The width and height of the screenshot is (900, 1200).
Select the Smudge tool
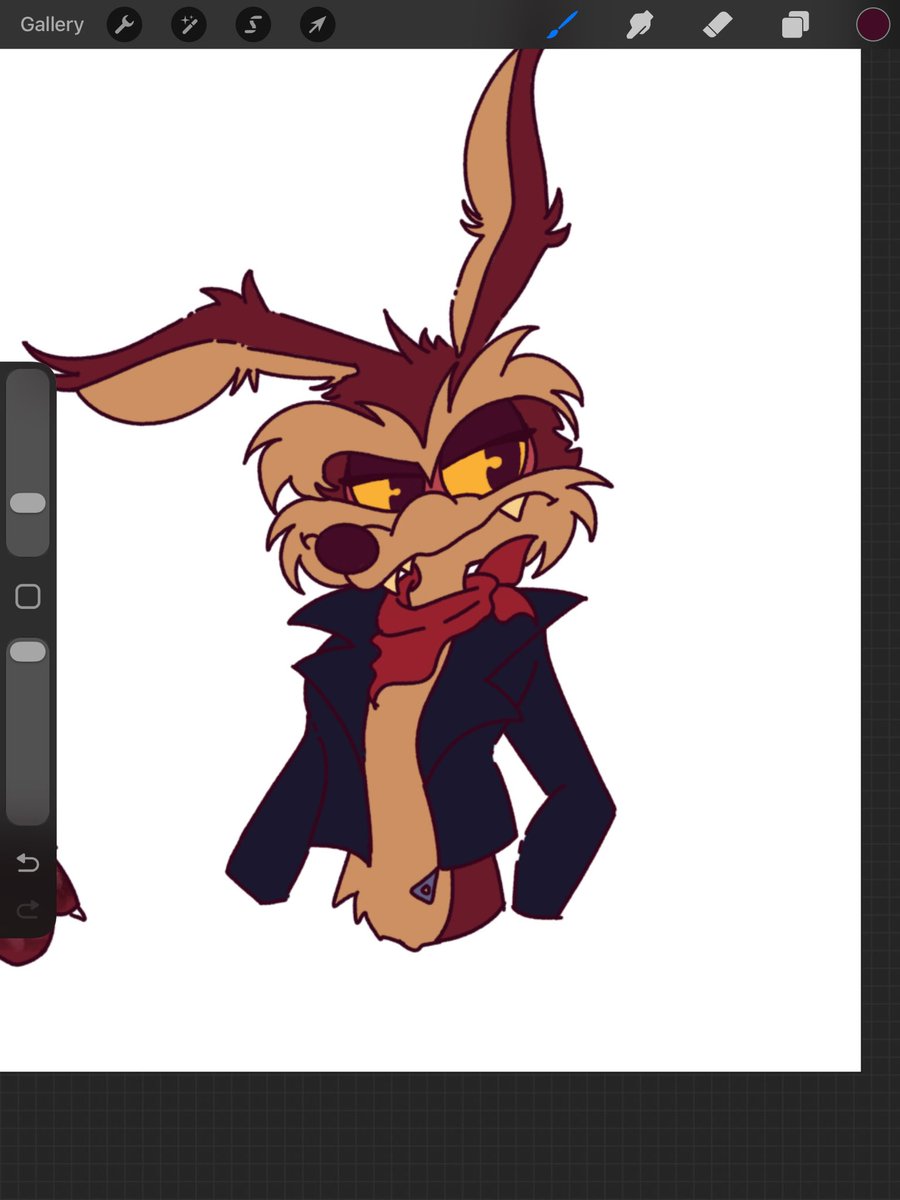640,24
